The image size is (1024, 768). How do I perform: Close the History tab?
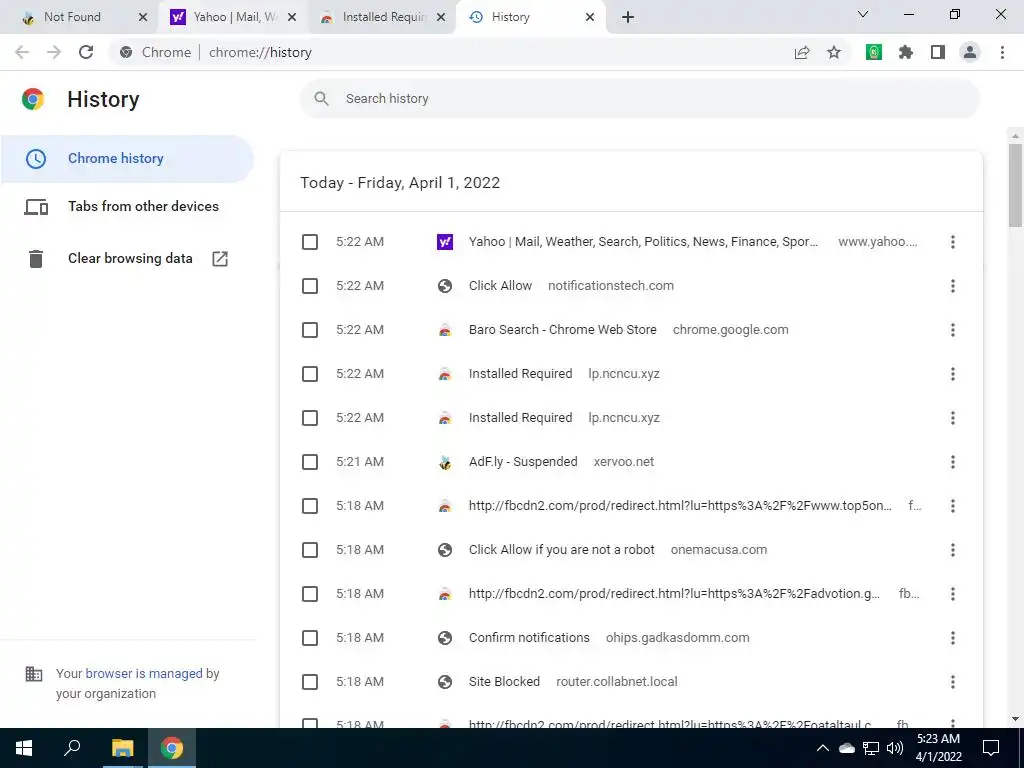point(590,17)
